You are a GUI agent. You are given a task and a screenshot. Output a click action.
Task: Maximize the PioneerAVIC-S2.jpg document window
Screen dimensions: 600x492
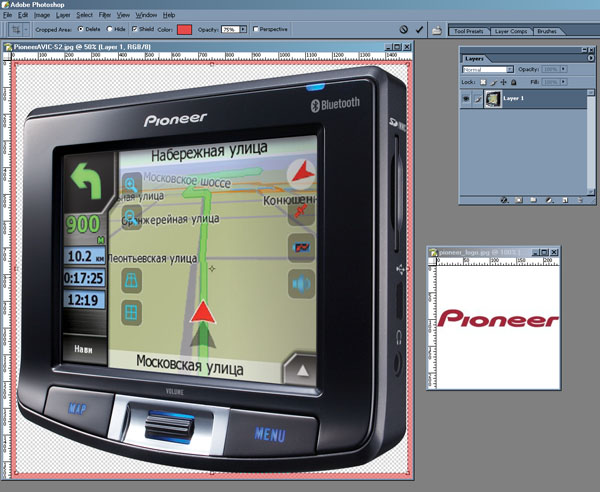(x=398, y=47)
